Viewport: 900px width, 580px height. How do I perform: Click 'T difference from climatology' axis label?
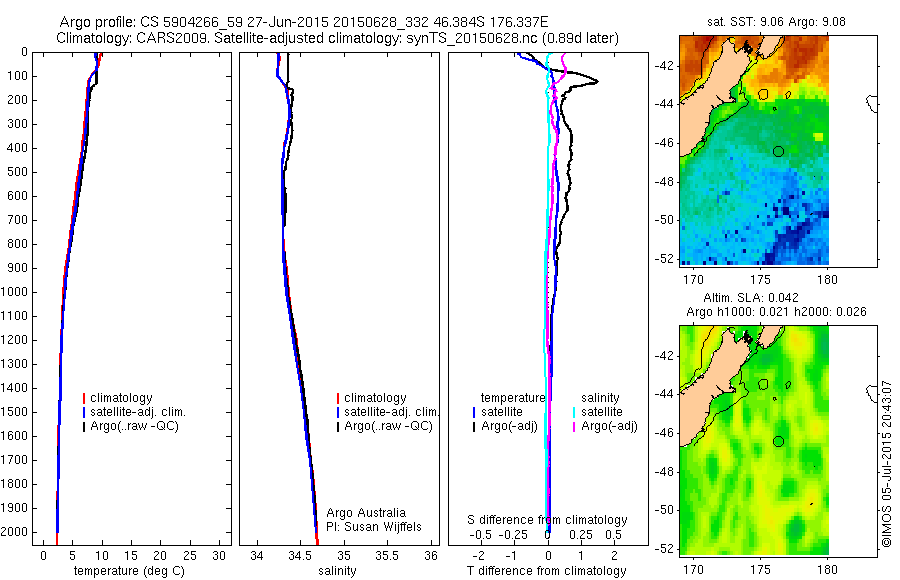click(x=546, y=571)
